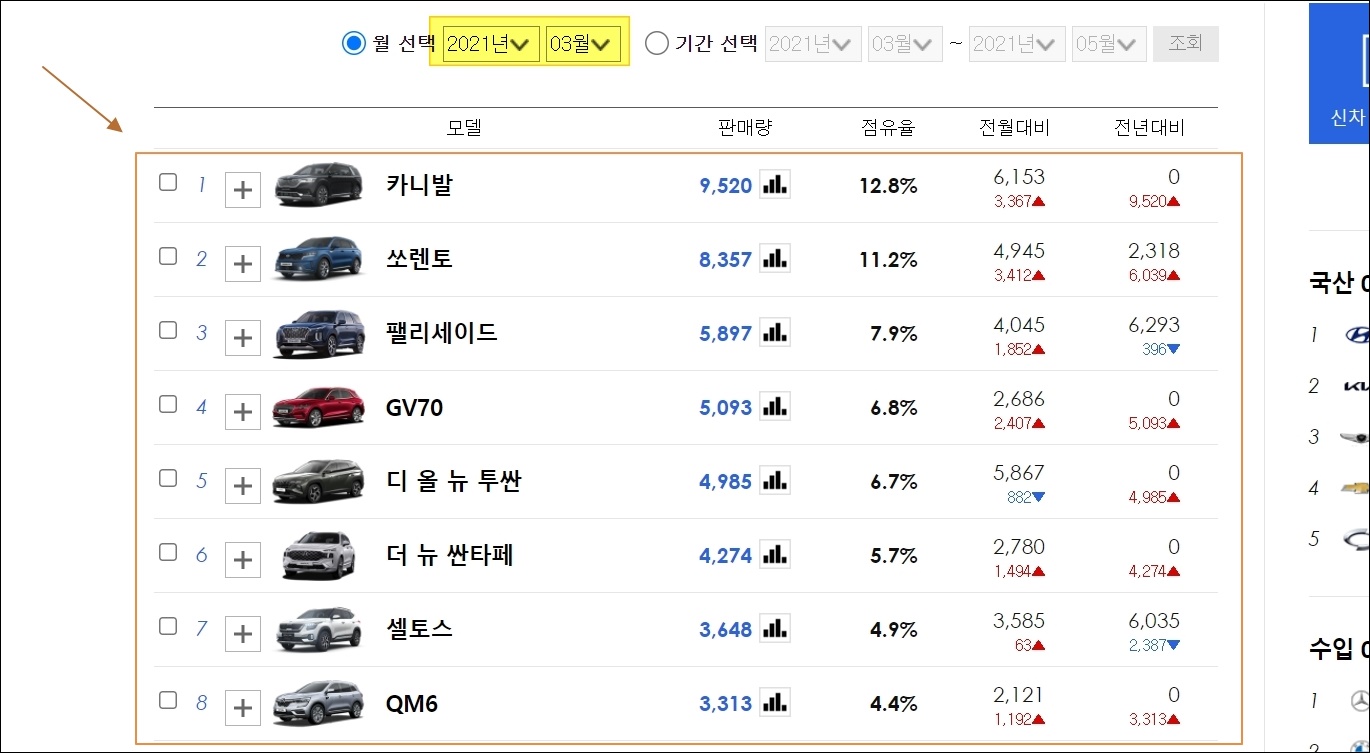Click the brand logo ranked 5 in sidebar
The width and height of the screenshot is (1370, 753).
[x=1357, y=539]
